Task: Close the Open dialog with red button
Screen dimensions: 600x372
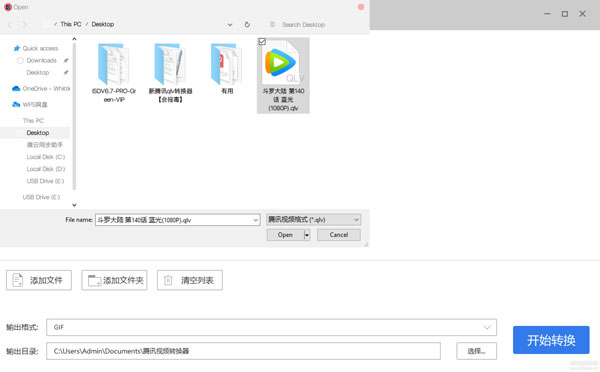Action: (360, 7)
